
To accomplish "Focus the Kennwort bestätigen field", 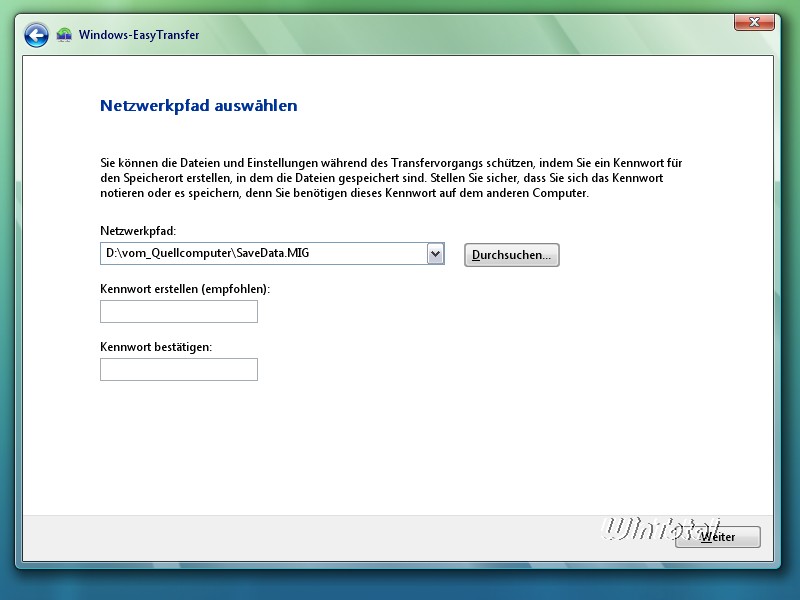I will pyautogui.click(x=179, y=369).
